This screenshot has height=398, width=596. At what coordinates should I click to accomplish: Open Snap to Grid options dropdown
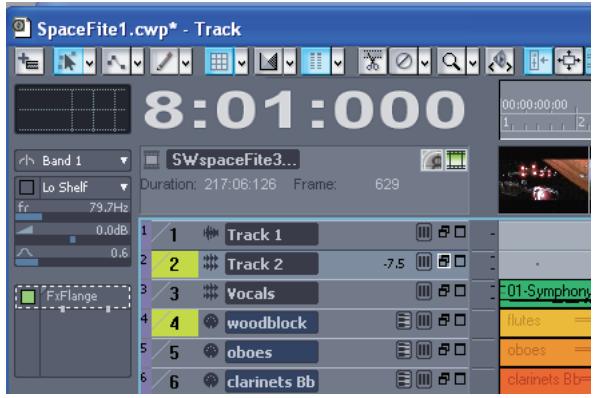[x=241, y=61]
